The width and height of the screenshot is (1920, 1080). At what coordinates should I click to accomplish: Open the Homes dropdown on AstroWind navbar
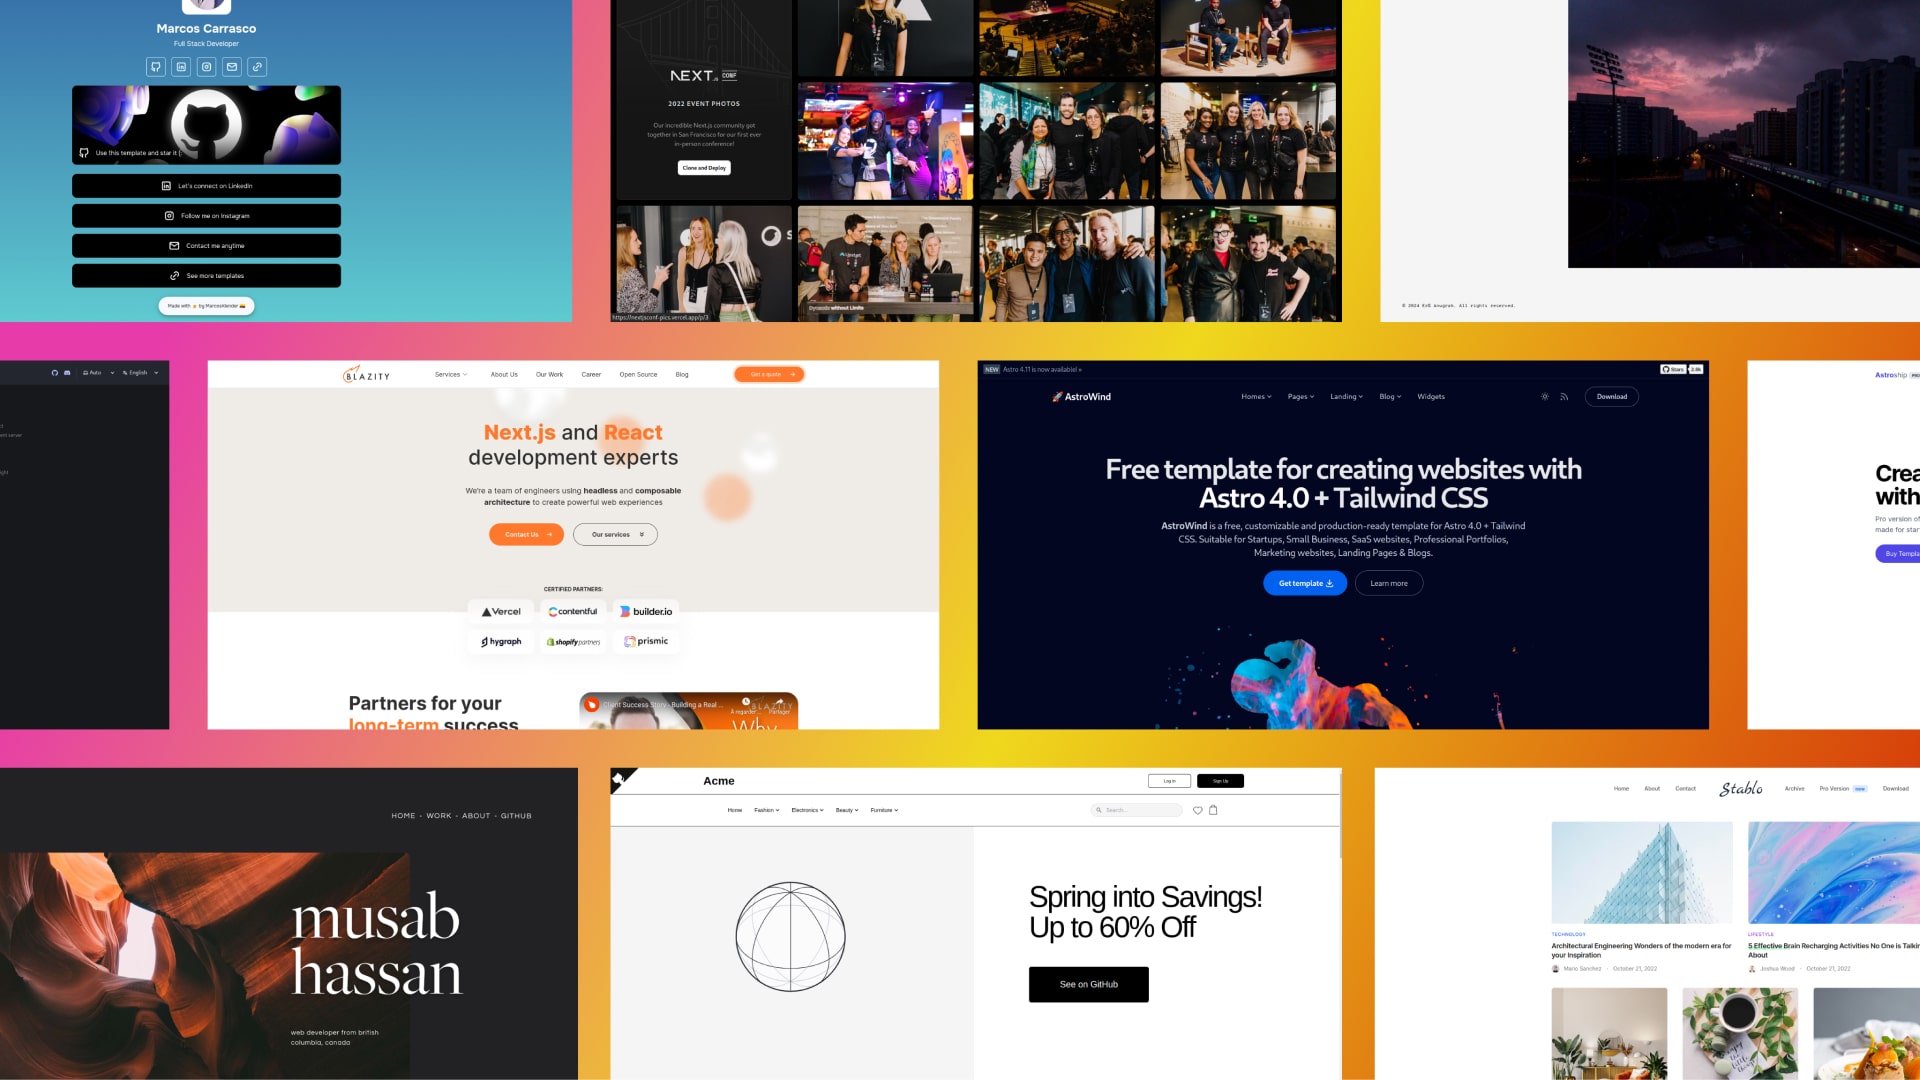[1255, 397]
